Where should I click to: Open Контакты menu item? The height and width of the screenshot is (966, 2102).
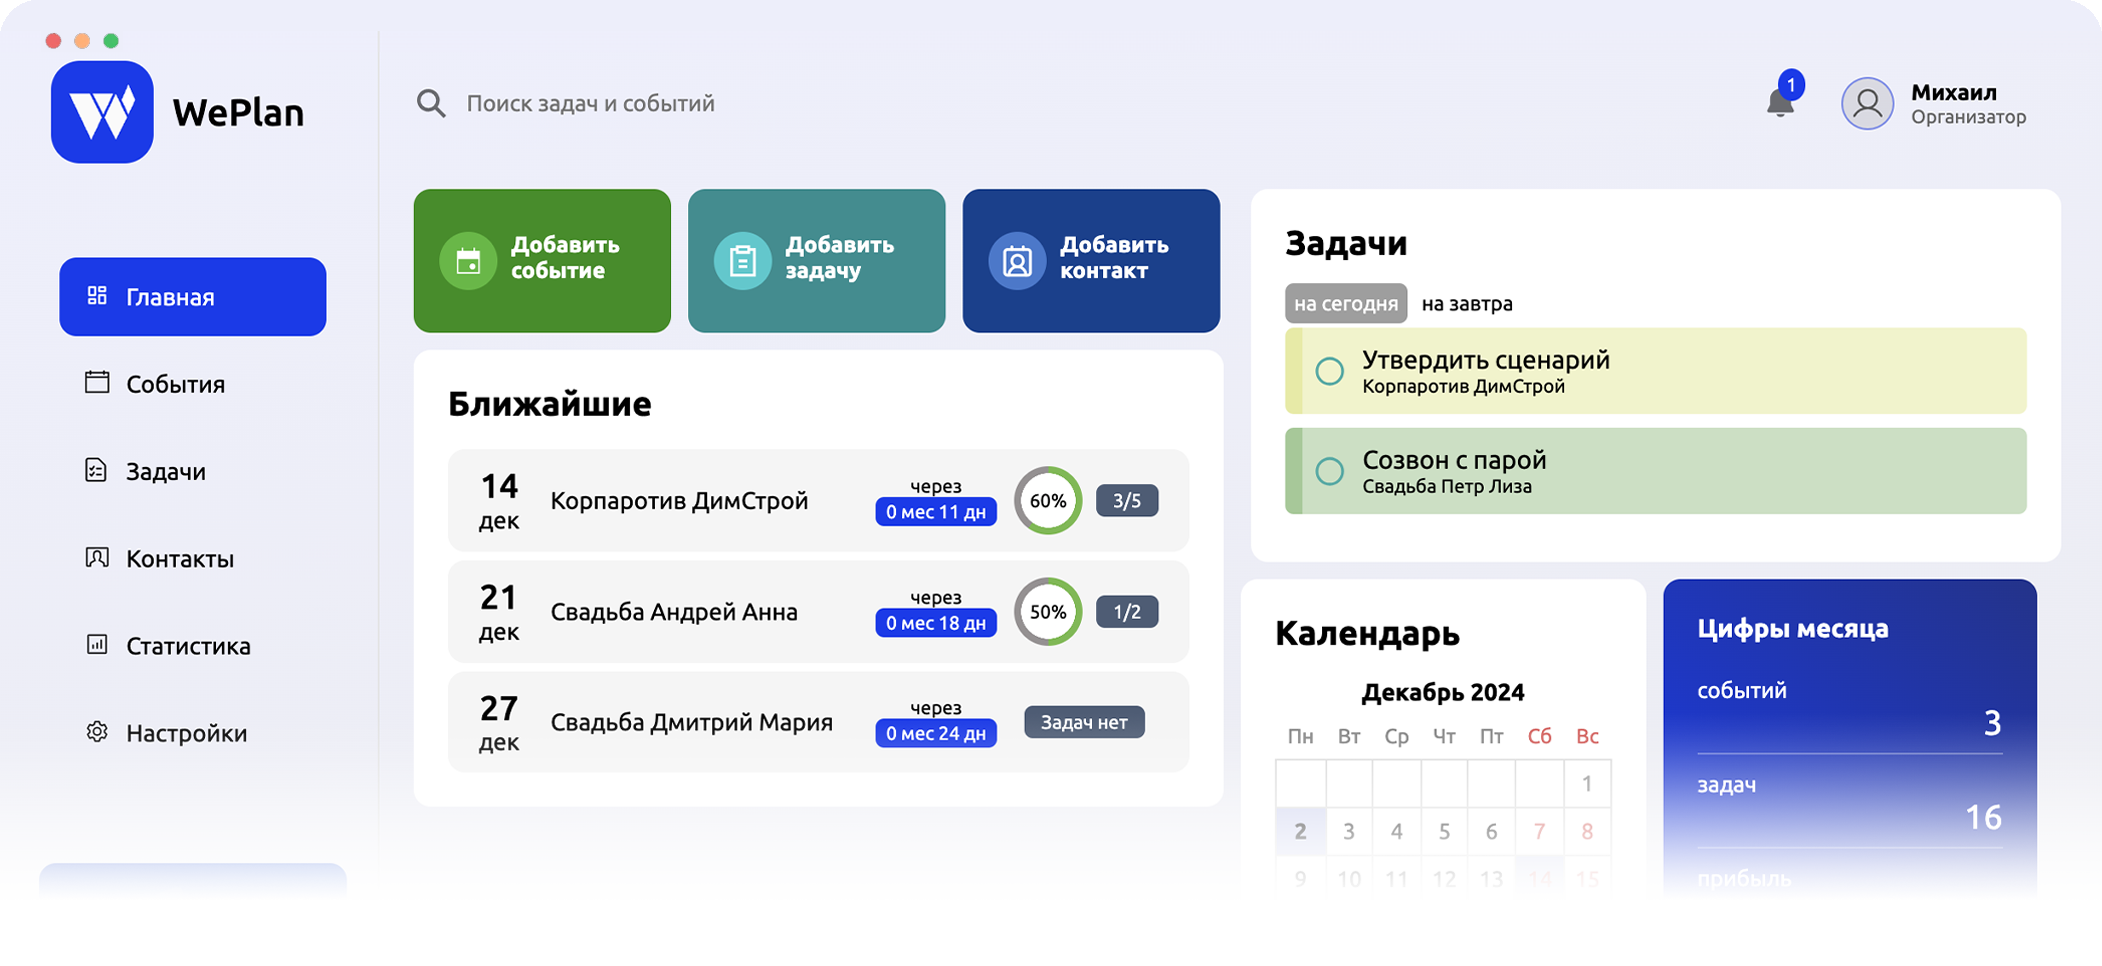click(x=179, y=559)
